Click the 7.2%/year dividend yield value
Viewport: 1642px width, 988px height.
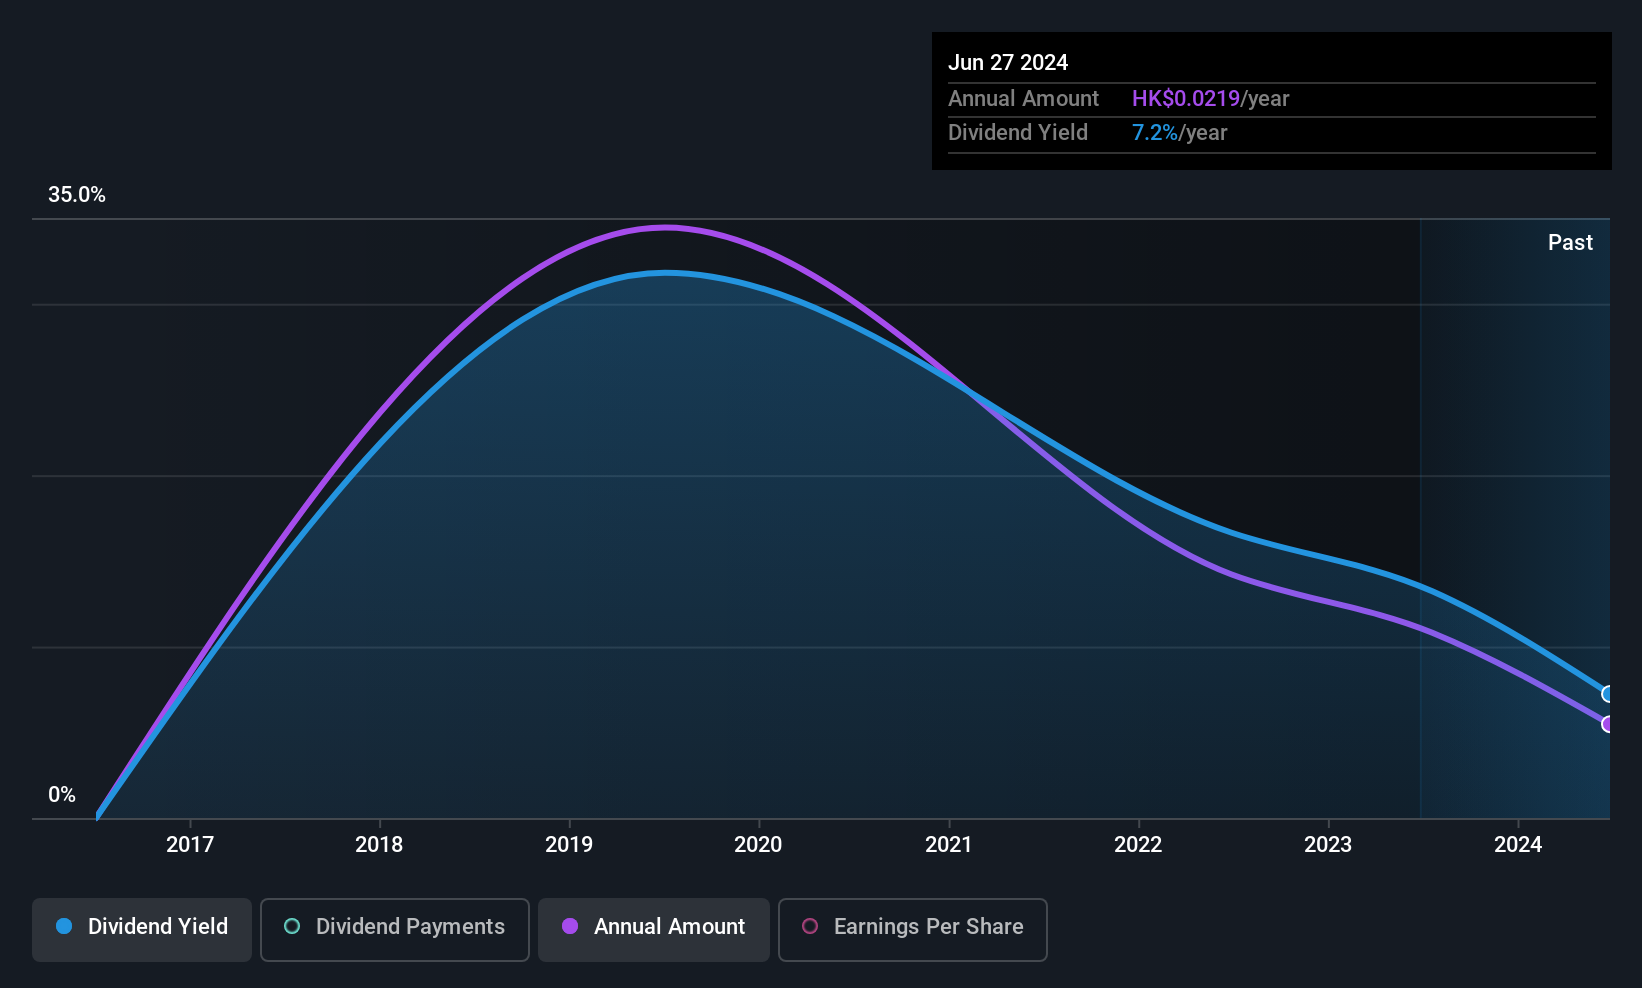(1179, 133)
